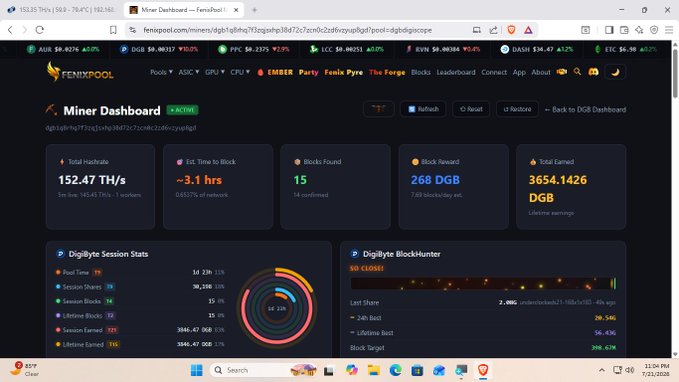The image size is (679, 382).
Task: Click the Refresh dashboard button
Action: (x=423, y=109)
